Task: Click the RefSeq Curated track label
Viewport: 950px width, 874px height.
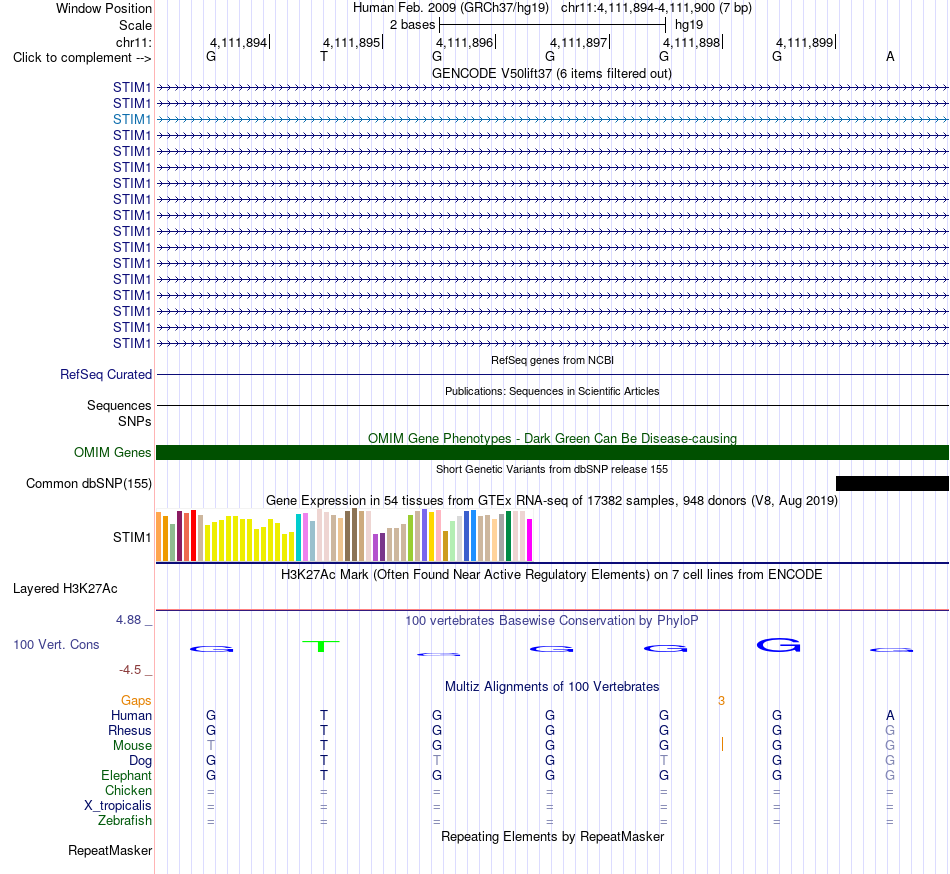Action: click(106, 374)
